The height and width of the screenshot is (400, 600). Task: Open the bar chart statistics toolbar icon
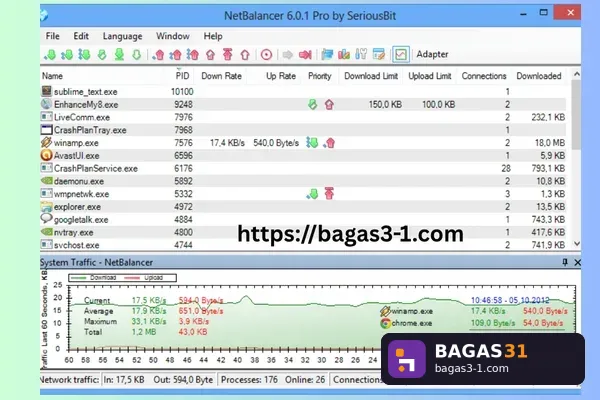click(x=344, y=55)
